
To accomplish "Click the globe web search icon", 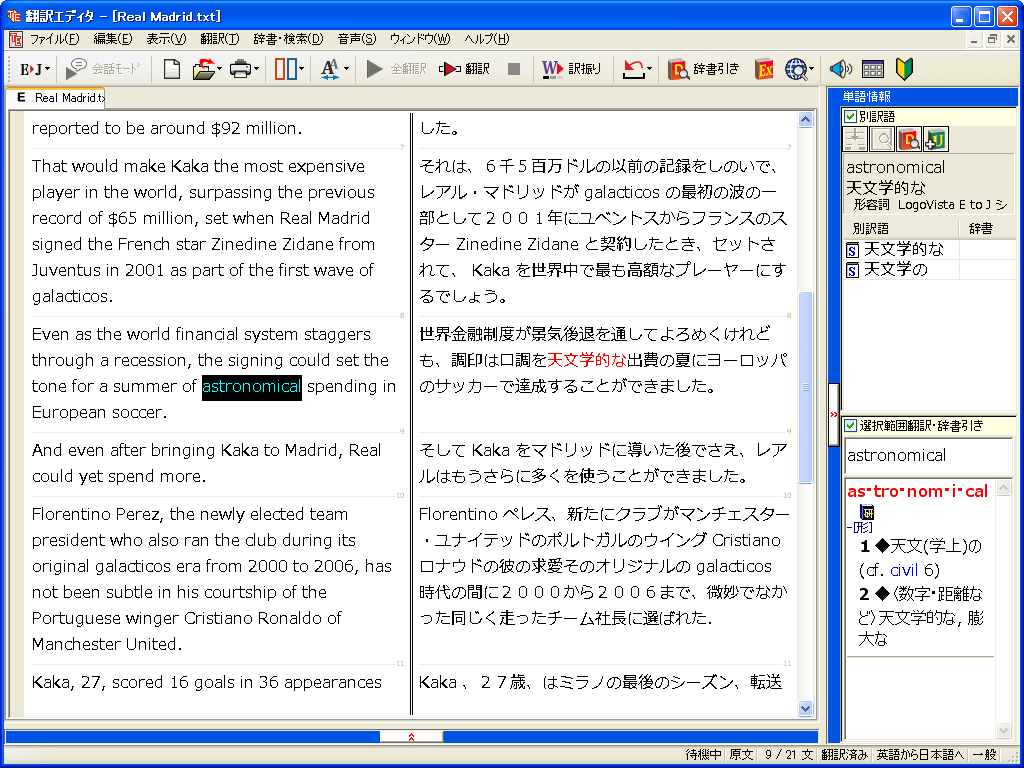I will (796, 69).
